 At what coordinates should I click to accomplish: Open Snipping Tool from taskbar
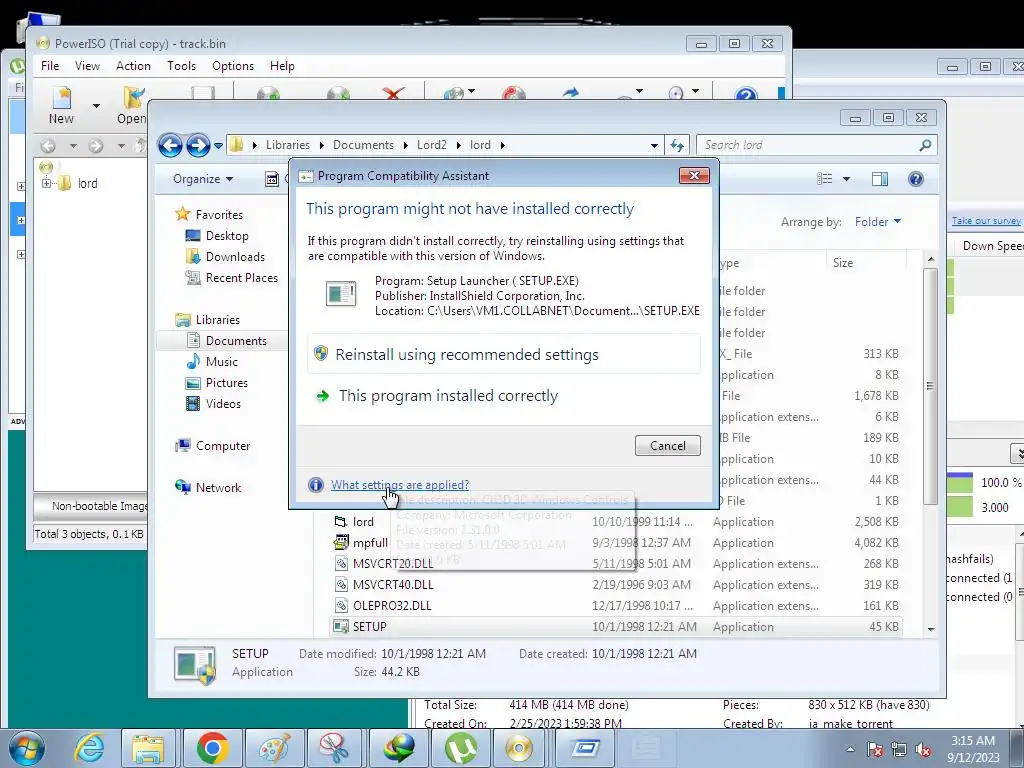tap(335, 748)
